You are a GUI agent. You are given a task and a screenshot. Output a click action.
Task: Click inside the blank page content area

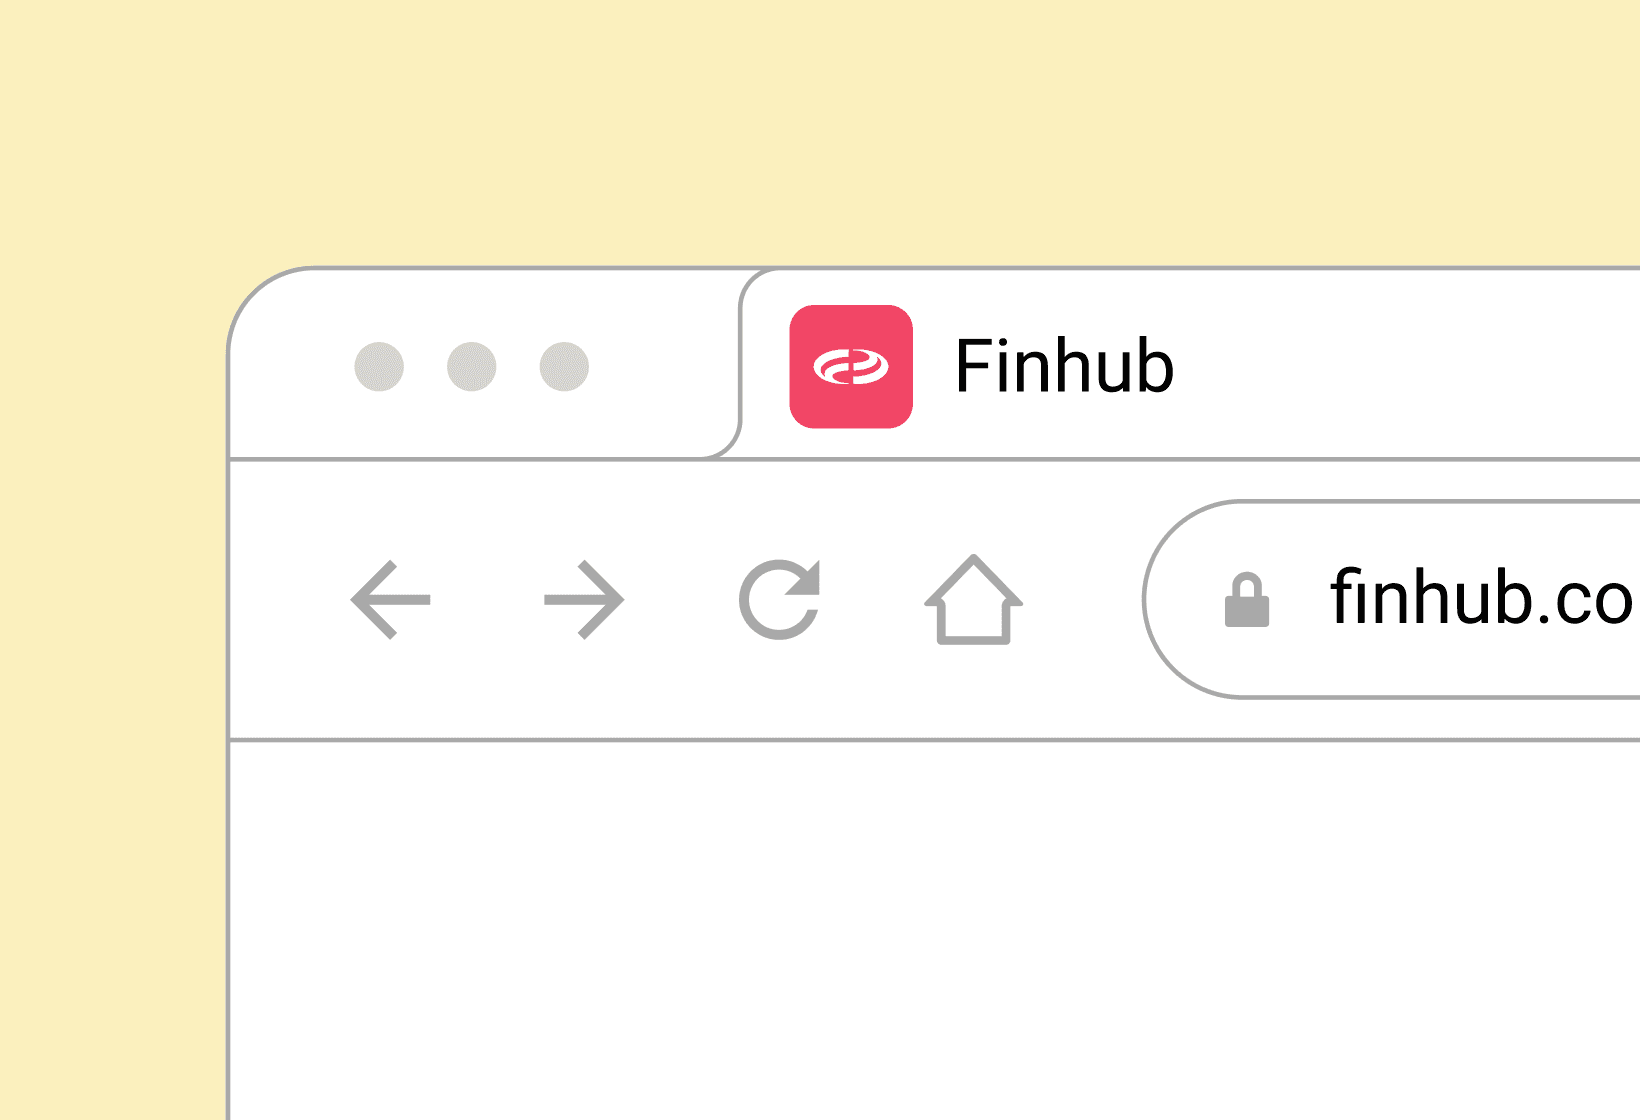point(935,930)
